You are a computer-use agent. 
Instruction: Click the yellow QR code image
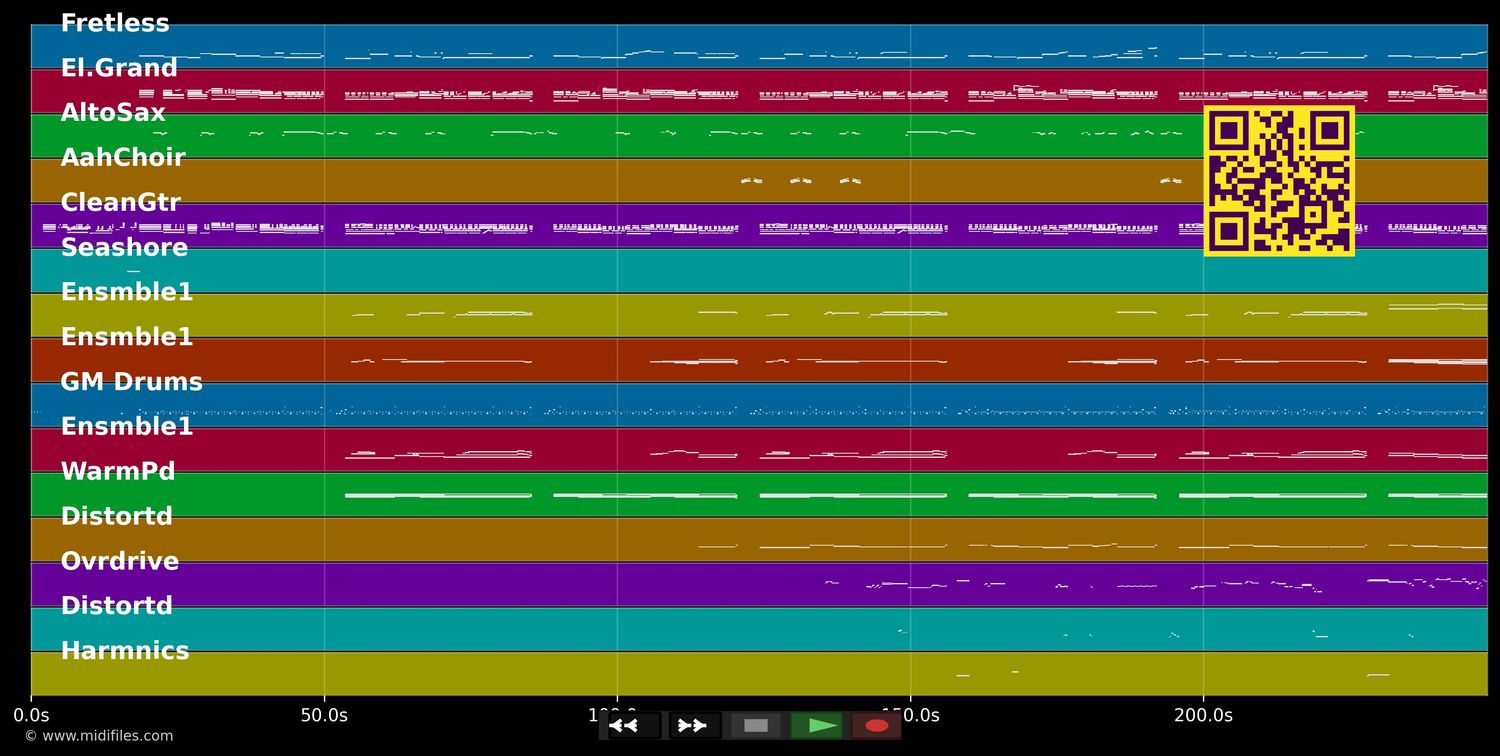[1278, 181]
